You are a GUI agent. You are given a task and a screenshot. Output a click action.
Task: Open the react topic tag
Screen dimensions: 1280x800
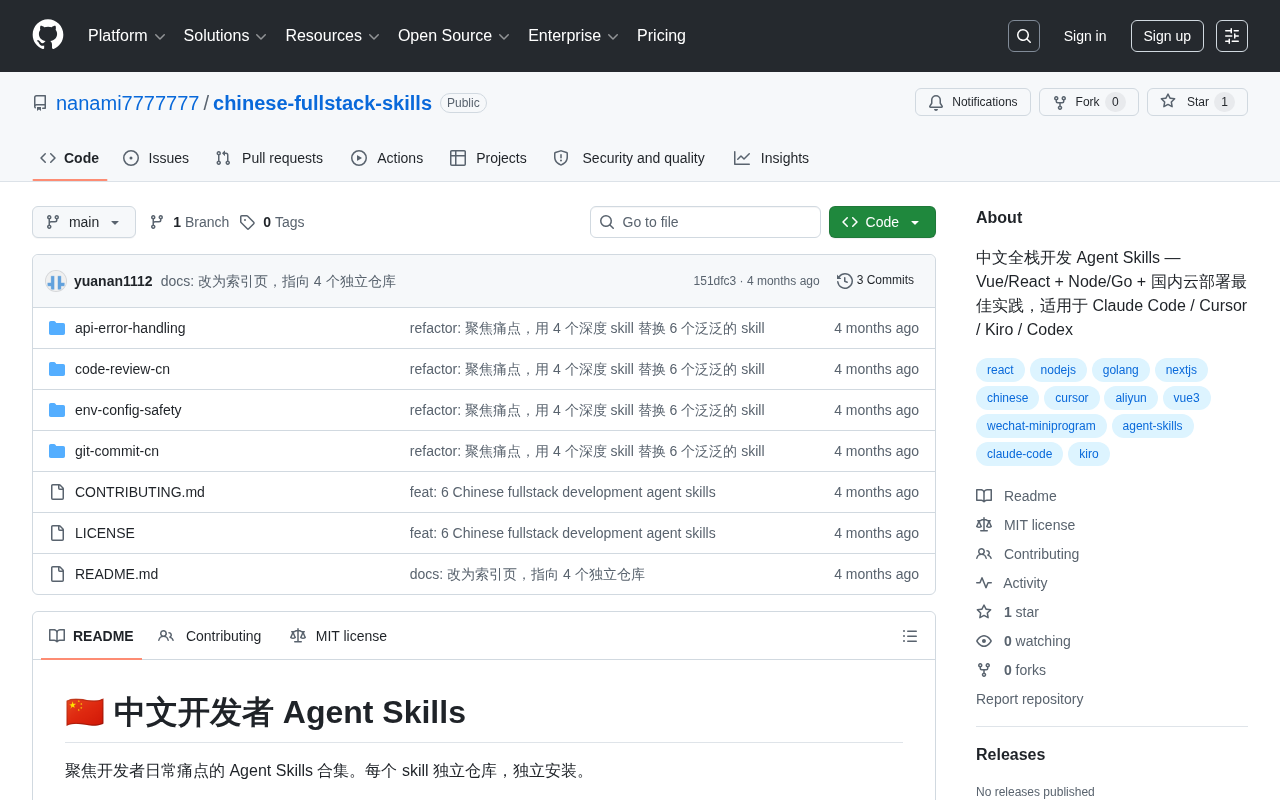1000,370
